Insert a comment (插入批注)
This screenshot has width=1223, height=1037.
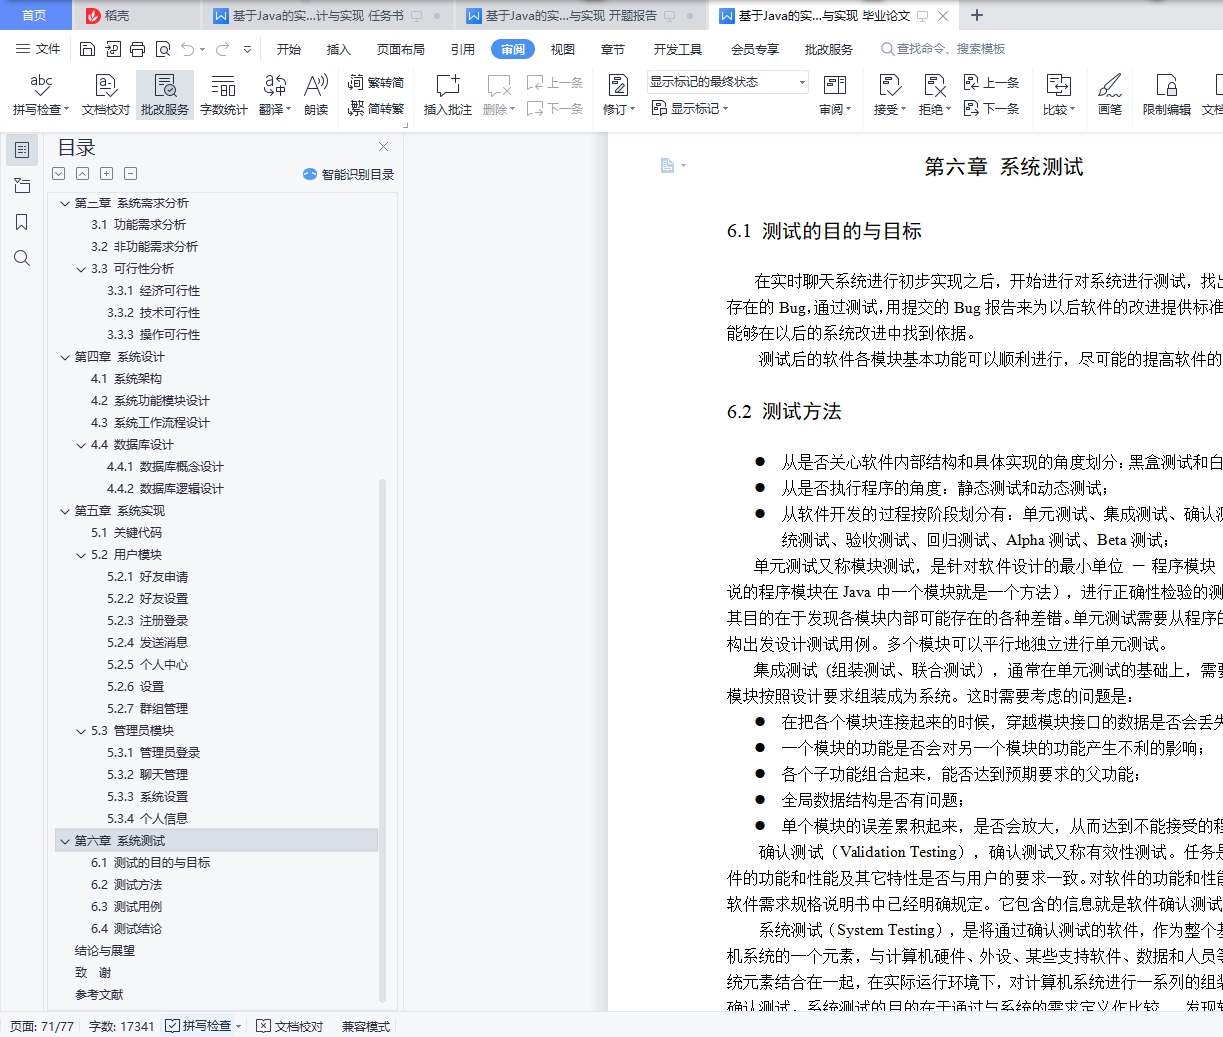point(447,95)
